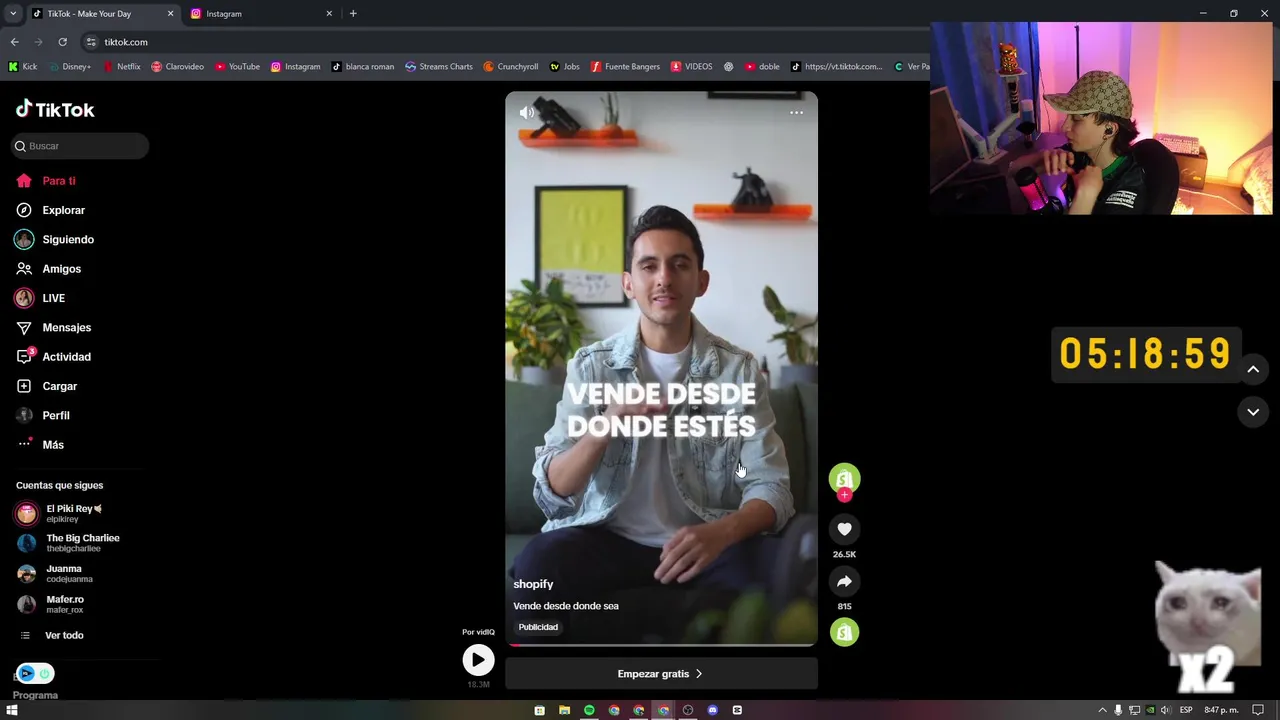Open the Streams Charts bookmark
The height and width of the screenshot is (720, 1280).
439,67
